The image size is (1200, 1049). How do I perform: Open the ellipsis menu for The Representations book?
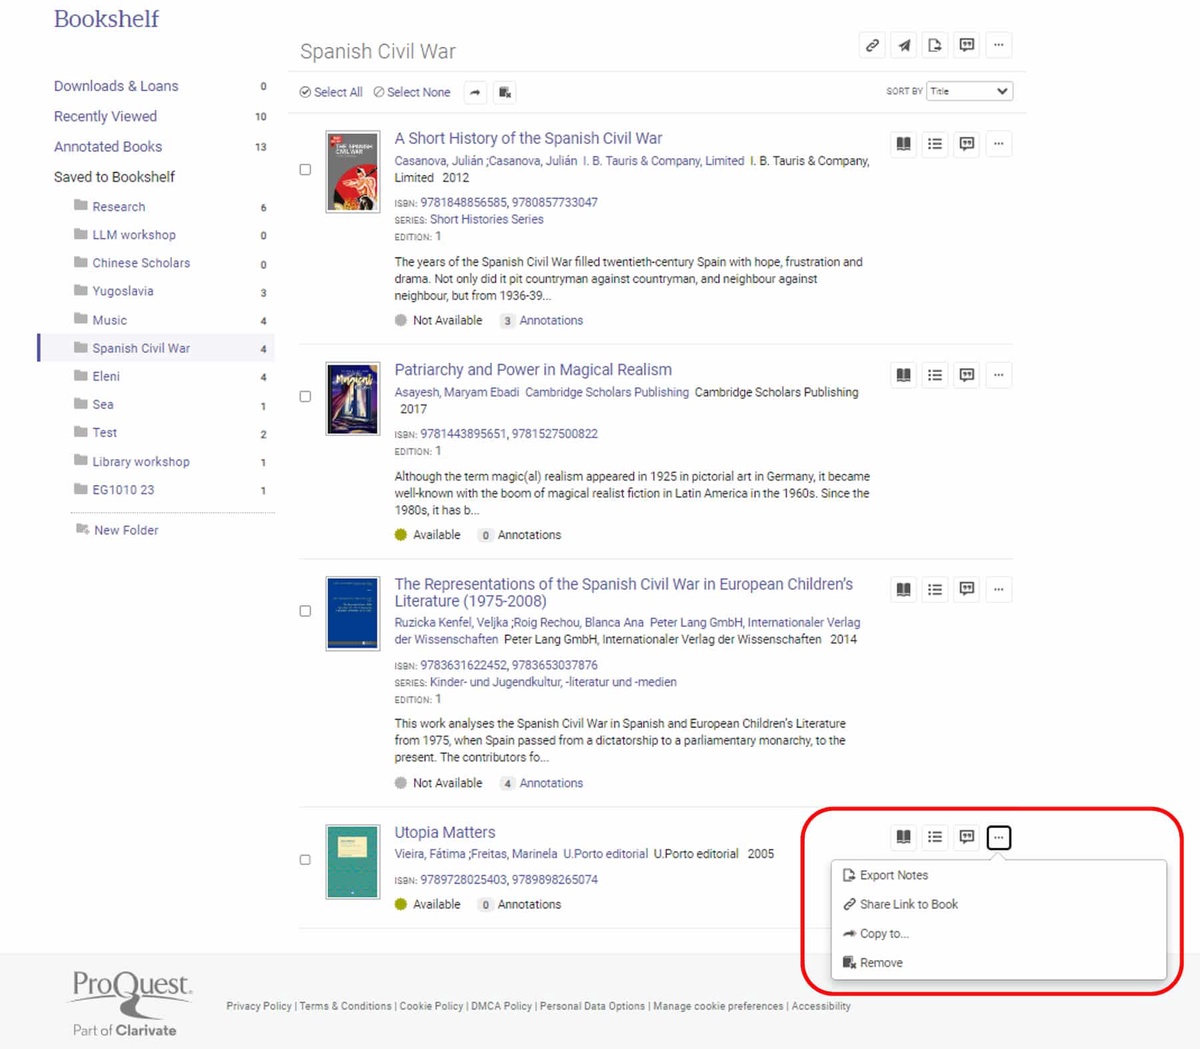coord(998,589)
